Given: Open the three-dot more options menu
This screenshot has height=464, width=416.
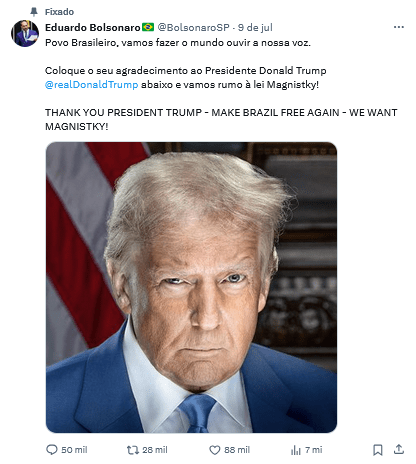Looking at the screenshot, I should click(x=399, y=27).
